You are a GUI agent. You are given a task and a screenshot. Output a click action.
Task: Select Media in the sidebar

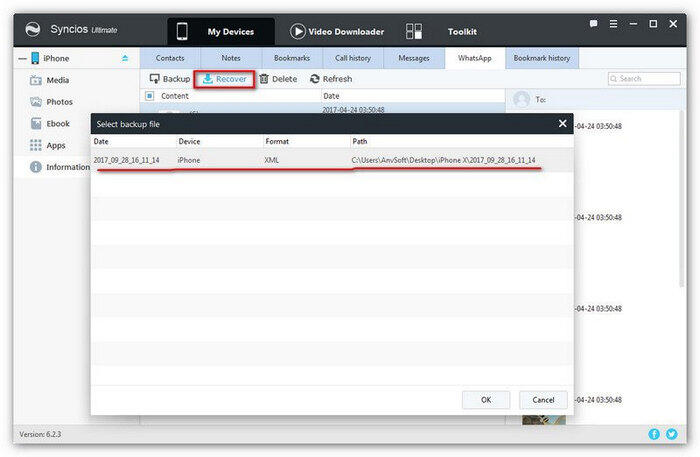point(58,80)
